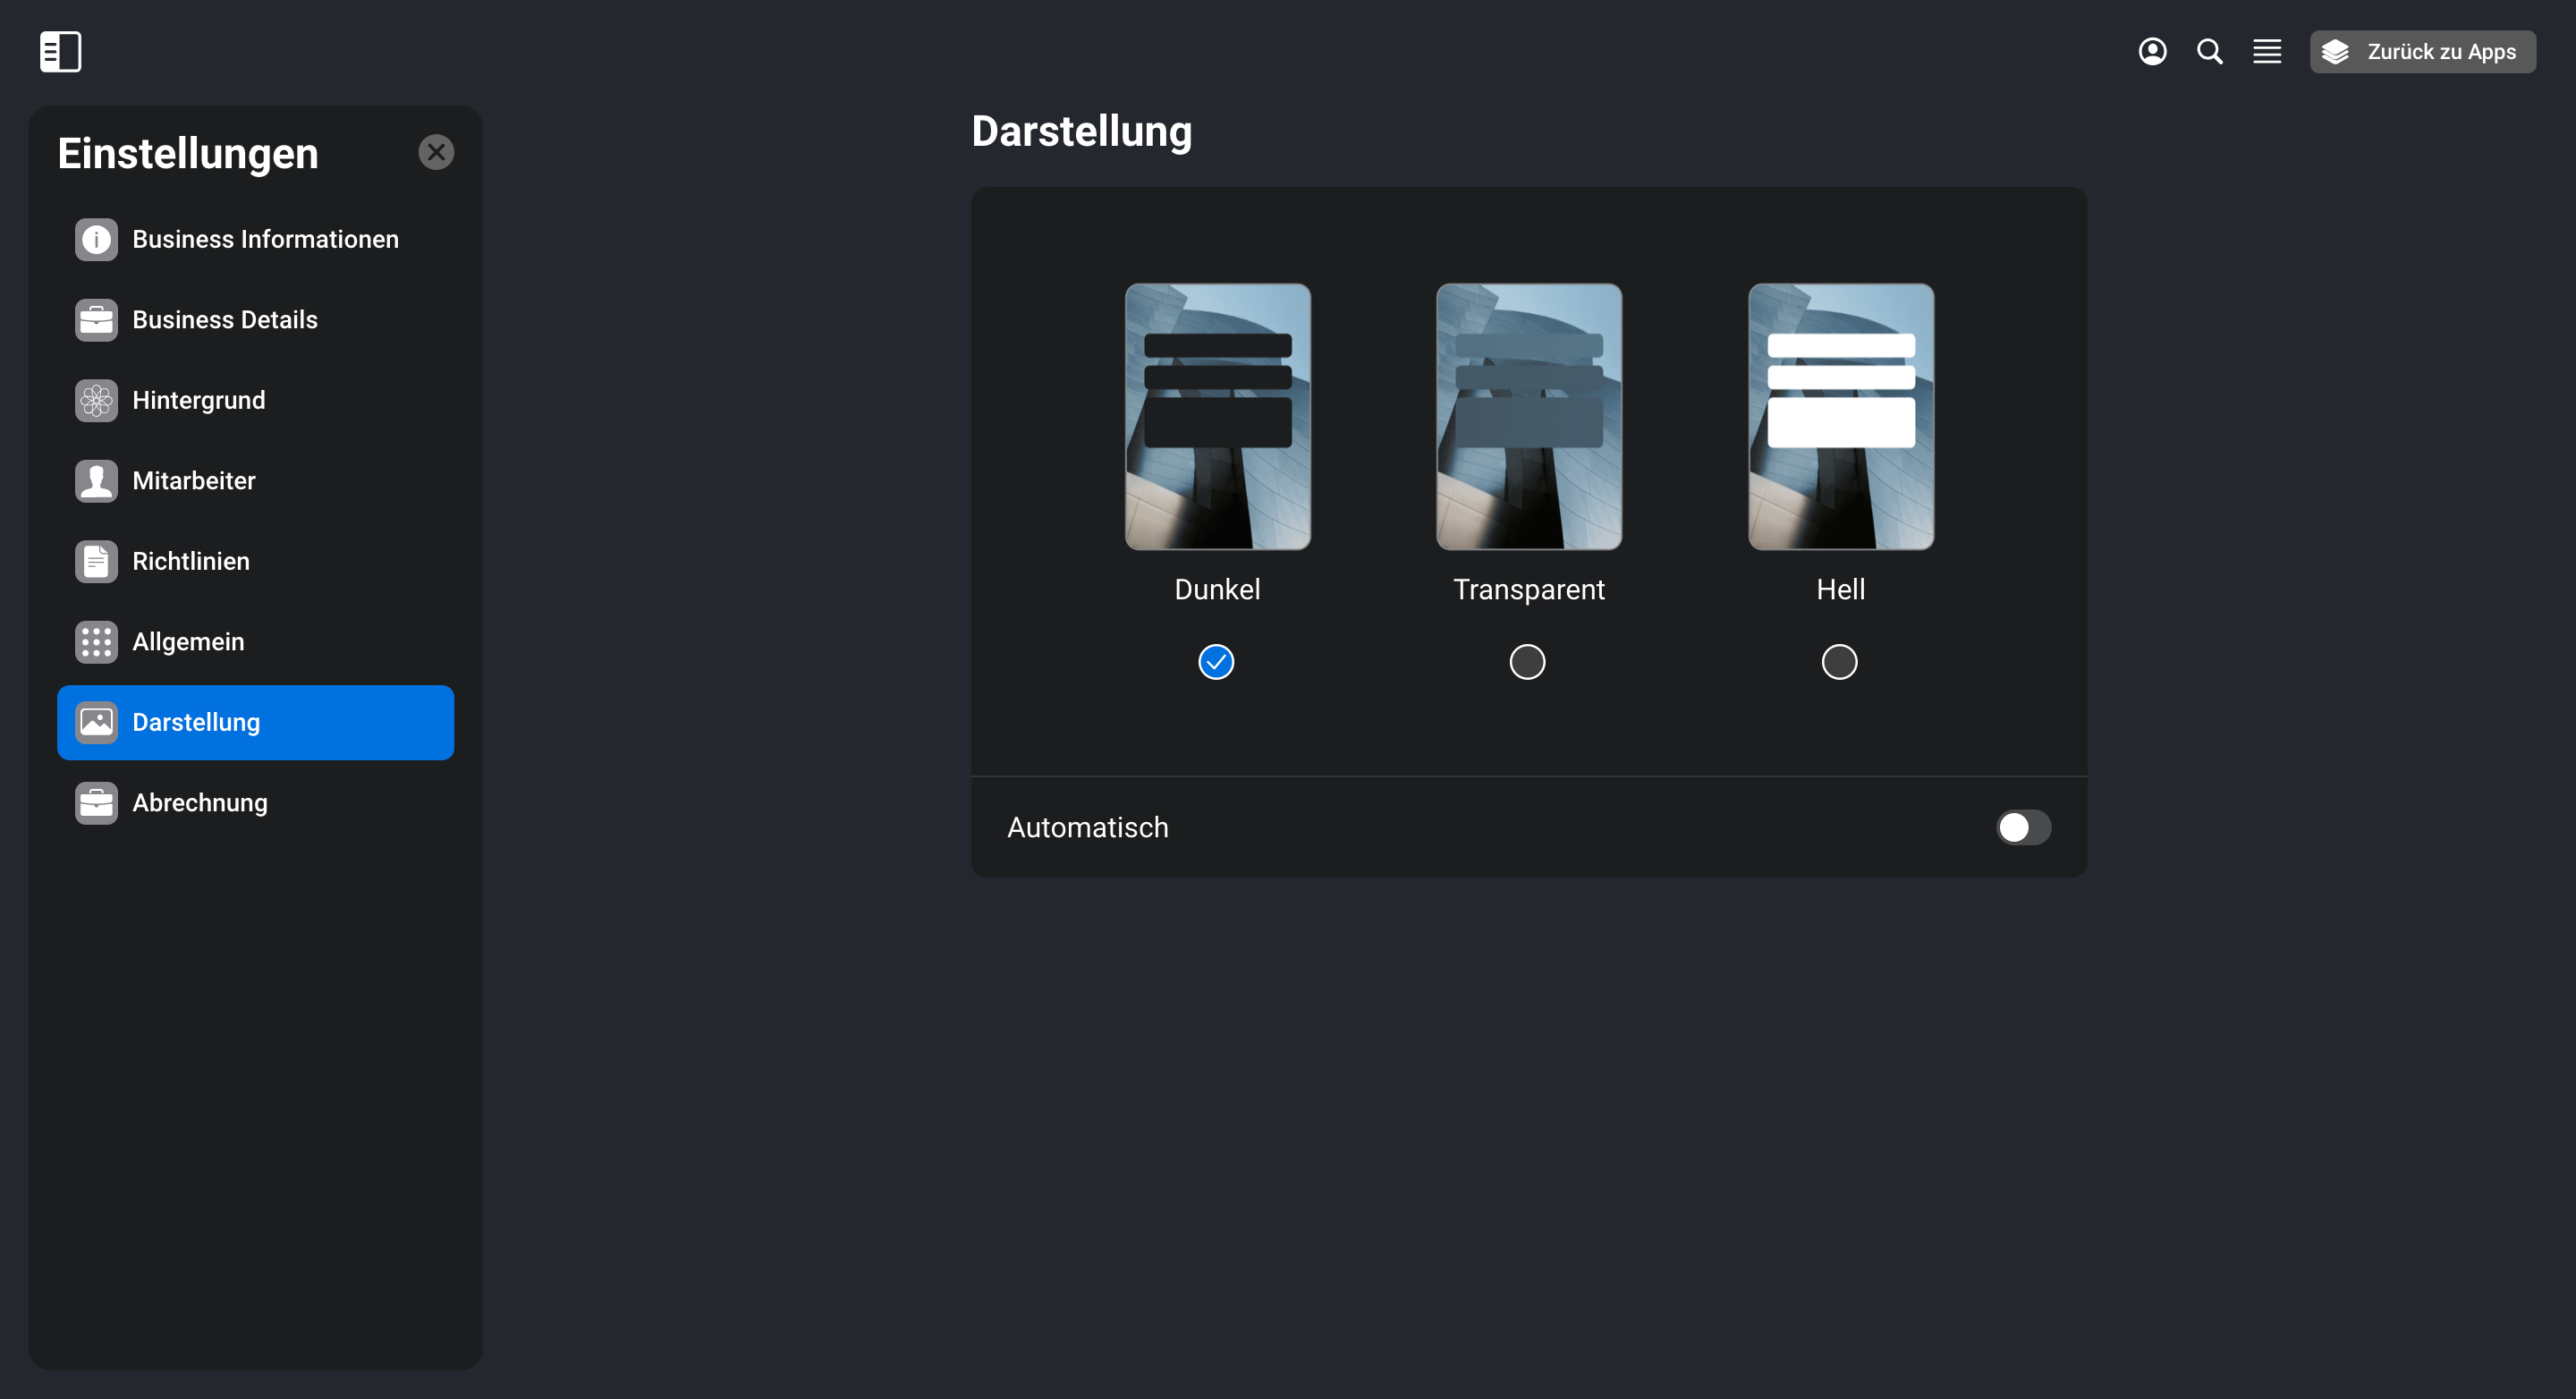The height and width of the screenshot is (1399, 2576).
Task: Click the Transparent label text
Action: (x=1529, y=590)
